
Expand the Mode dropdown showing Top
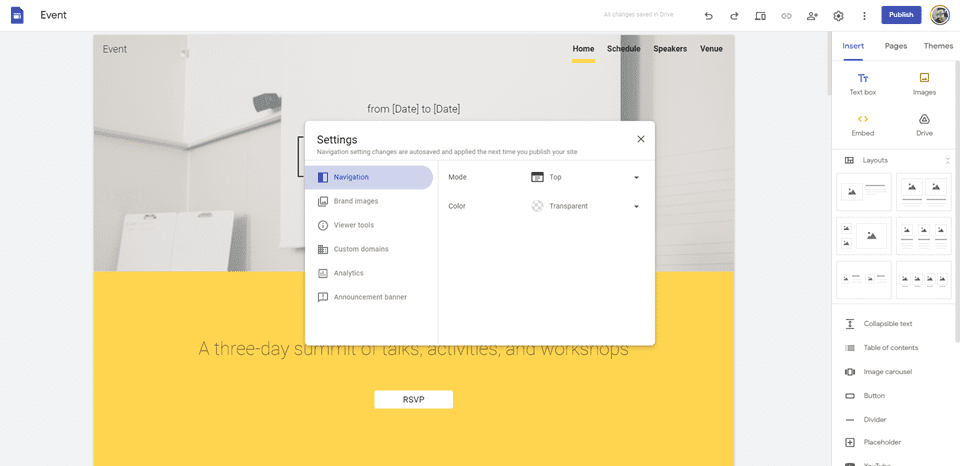click(585, 177)
